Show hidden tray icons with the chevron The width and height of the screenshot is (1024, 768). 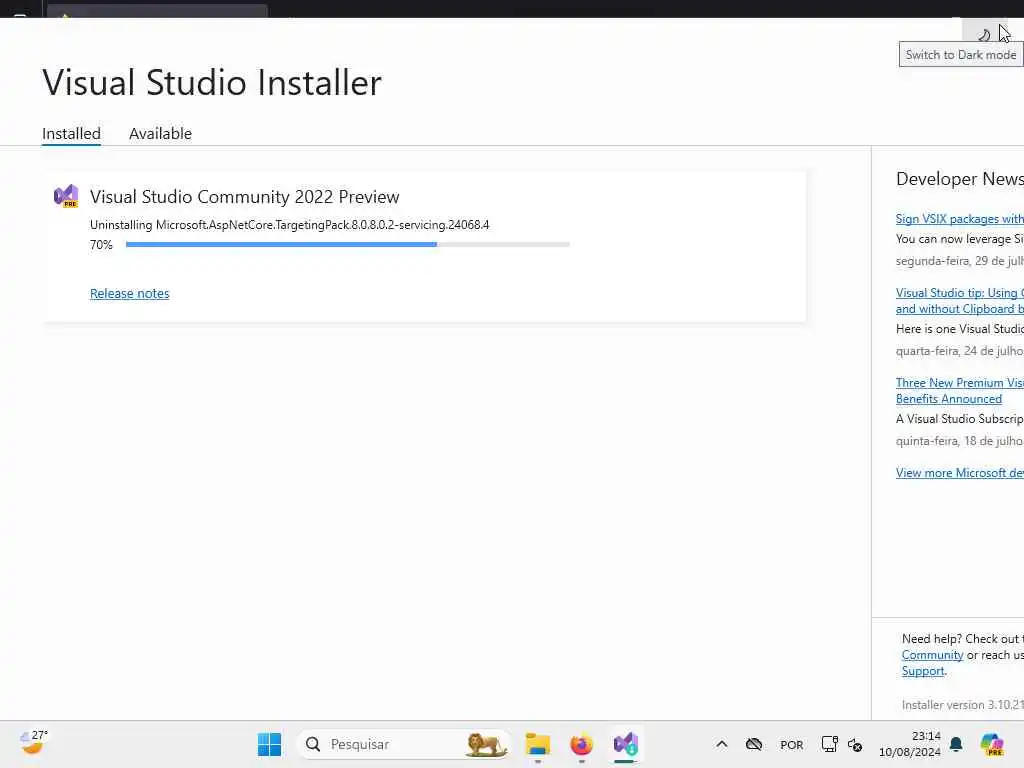pyautogui.click(x=722, y=744)
